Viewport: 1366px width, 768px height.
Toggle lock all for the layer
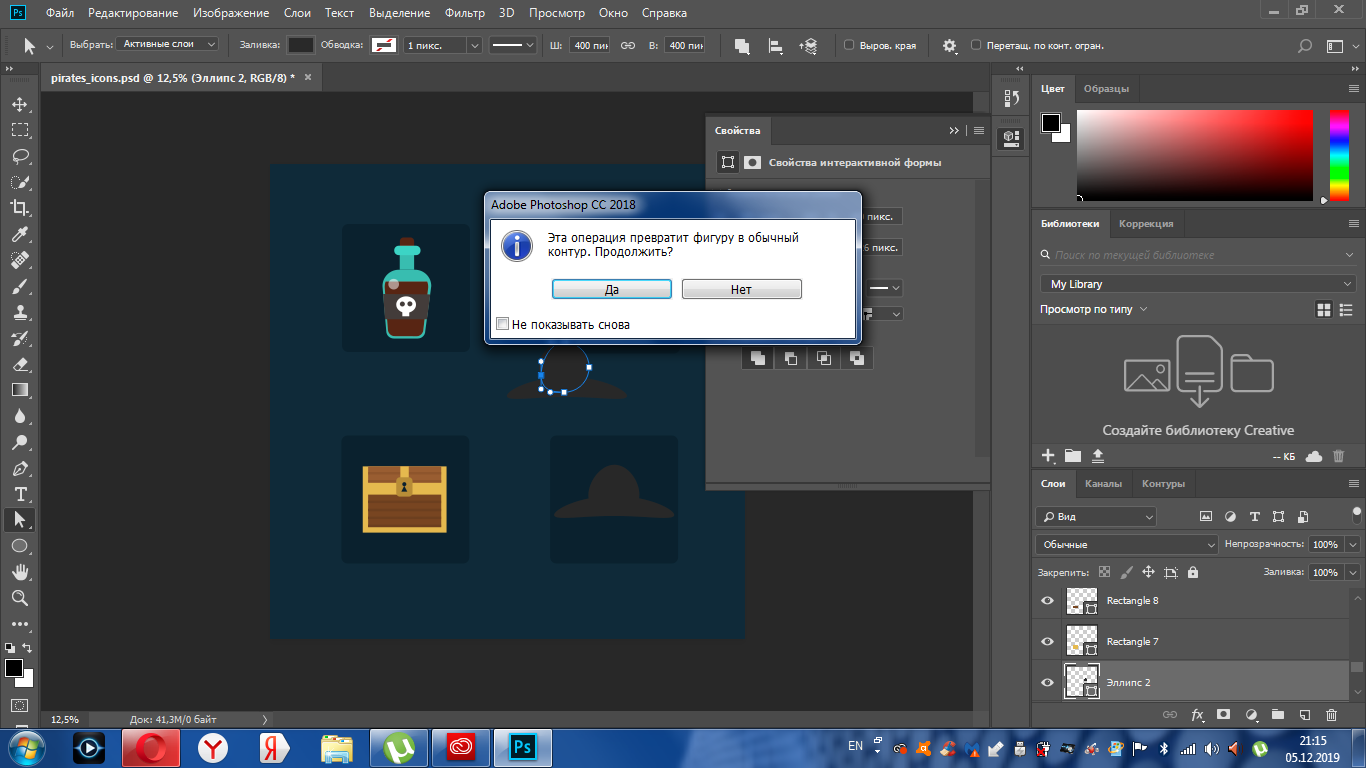tap(1193, 572)
